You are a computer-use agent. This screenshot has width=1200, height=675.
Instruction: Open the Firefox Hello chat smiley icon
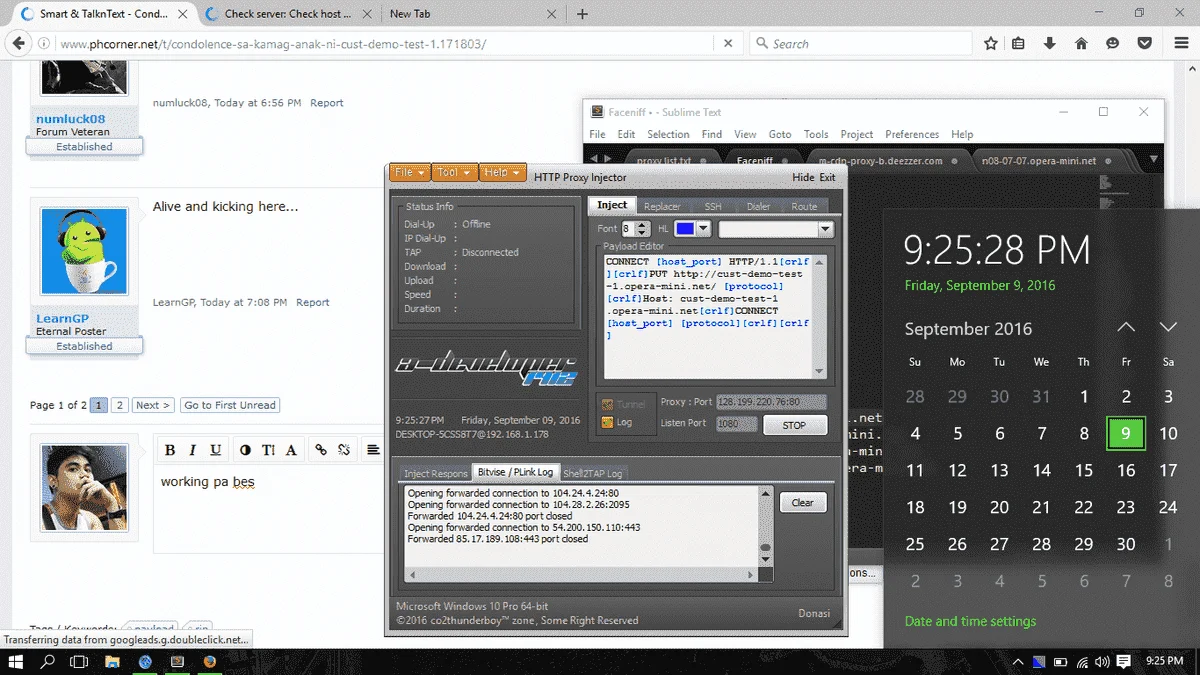pos(1113,44)
